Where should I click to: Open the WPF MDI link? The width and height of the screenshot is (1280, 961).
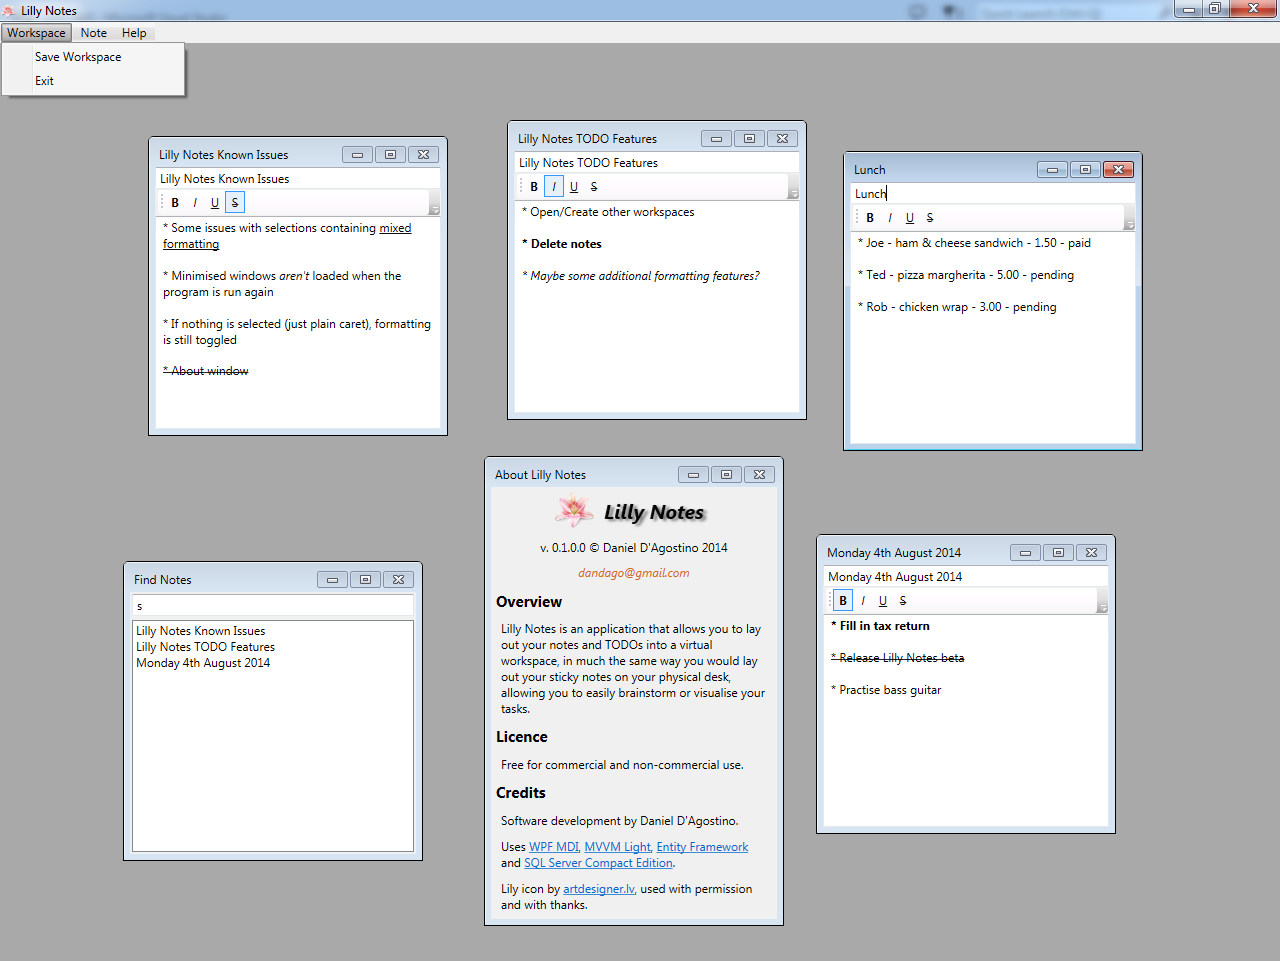click(553, 847)
